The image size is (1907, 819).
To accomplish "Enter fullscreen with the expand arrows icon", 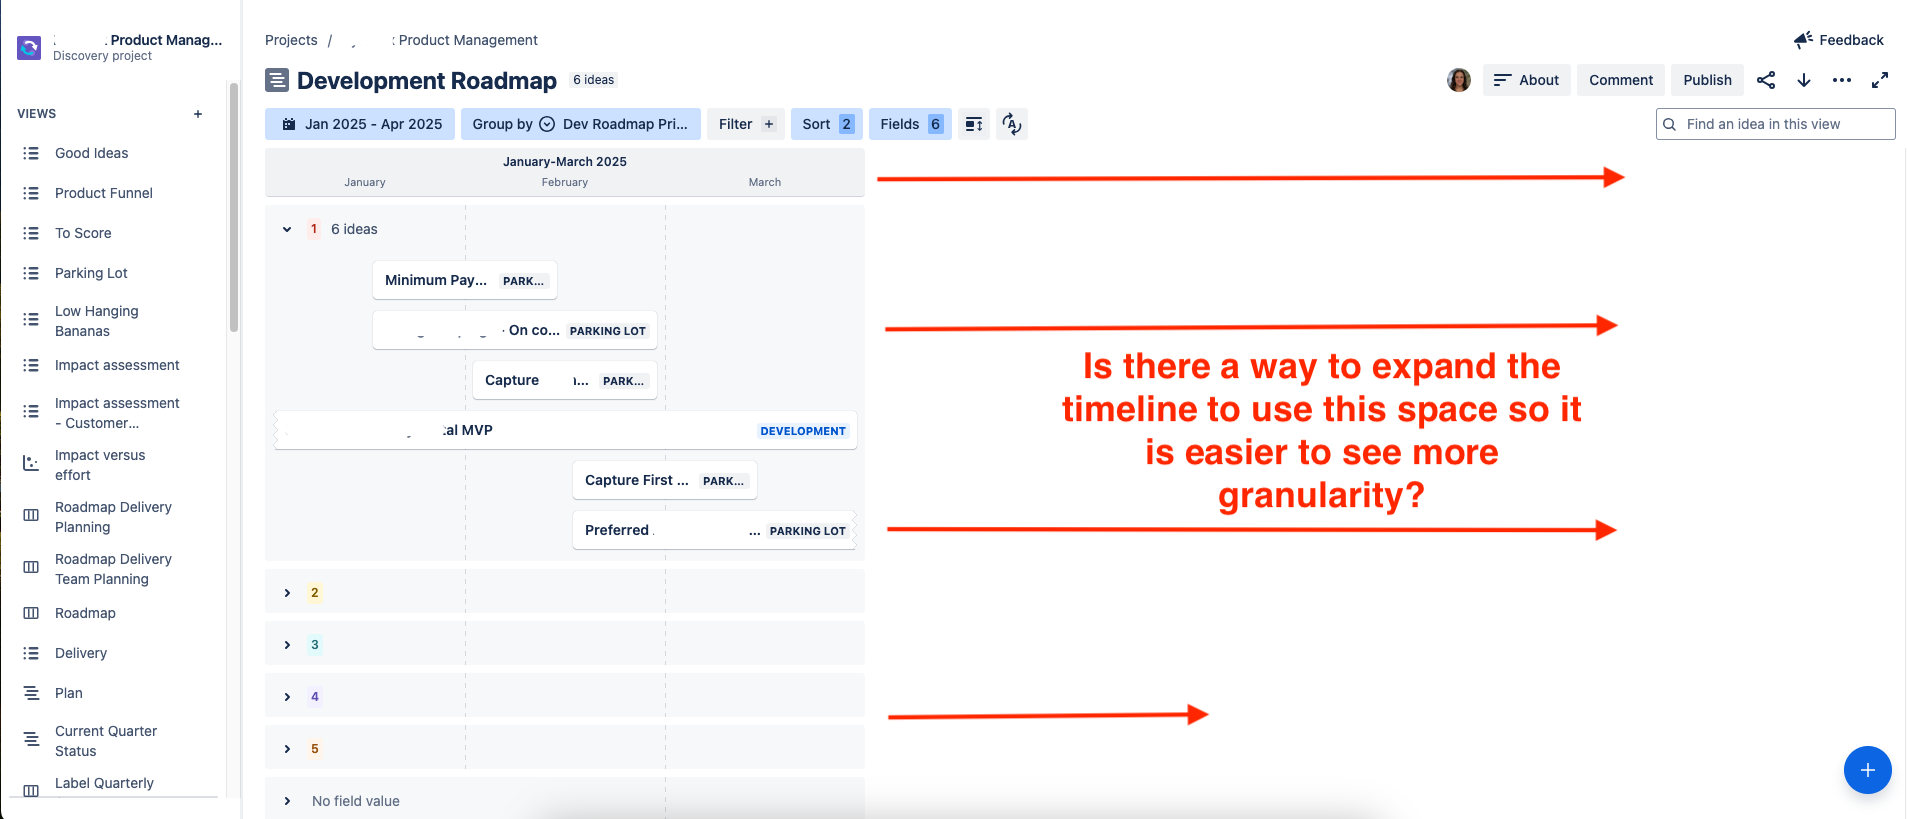I will click(x=1880, y=80).
